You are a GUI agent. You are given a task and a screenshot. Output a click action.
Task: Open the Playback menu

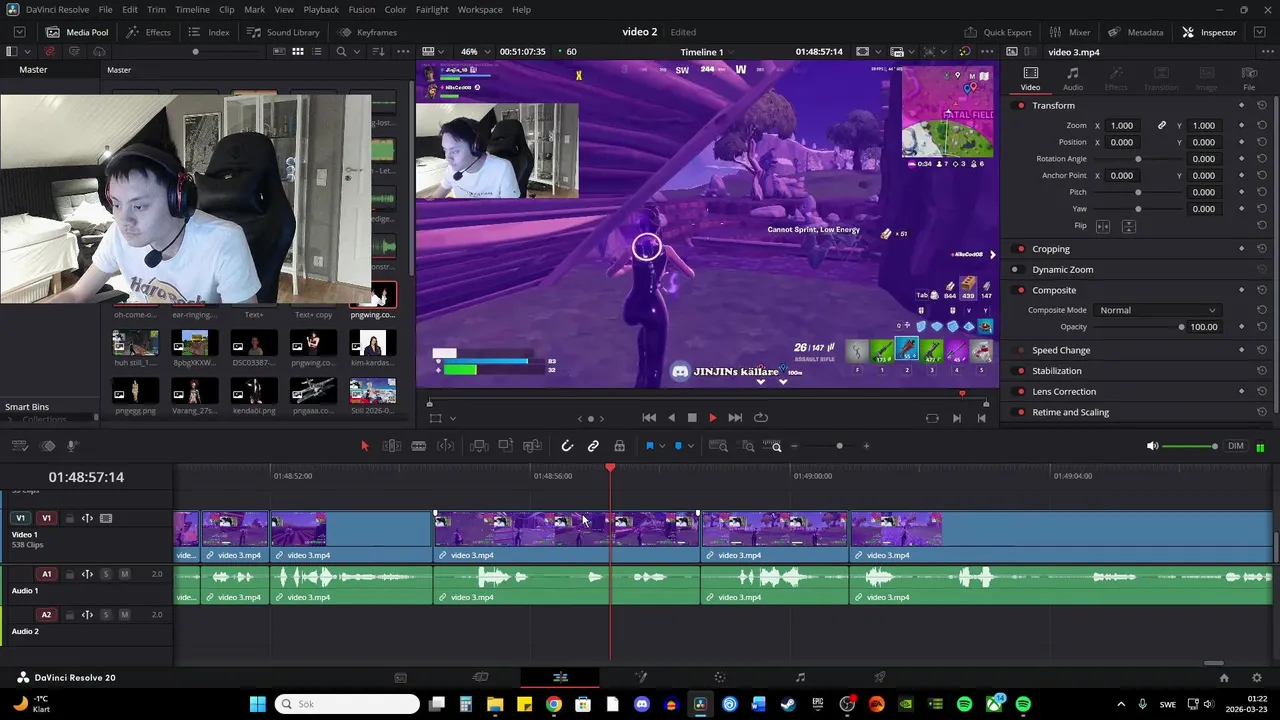click(321, 9)
